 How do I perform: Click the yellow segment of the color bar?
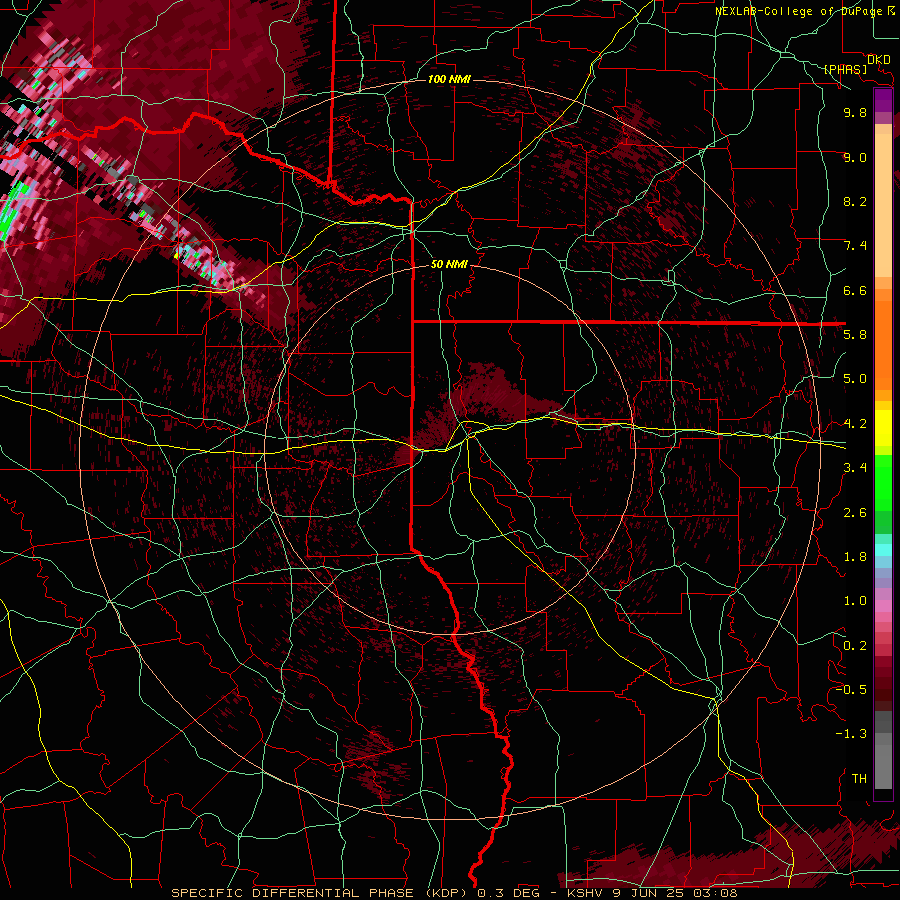pos(883,428)
